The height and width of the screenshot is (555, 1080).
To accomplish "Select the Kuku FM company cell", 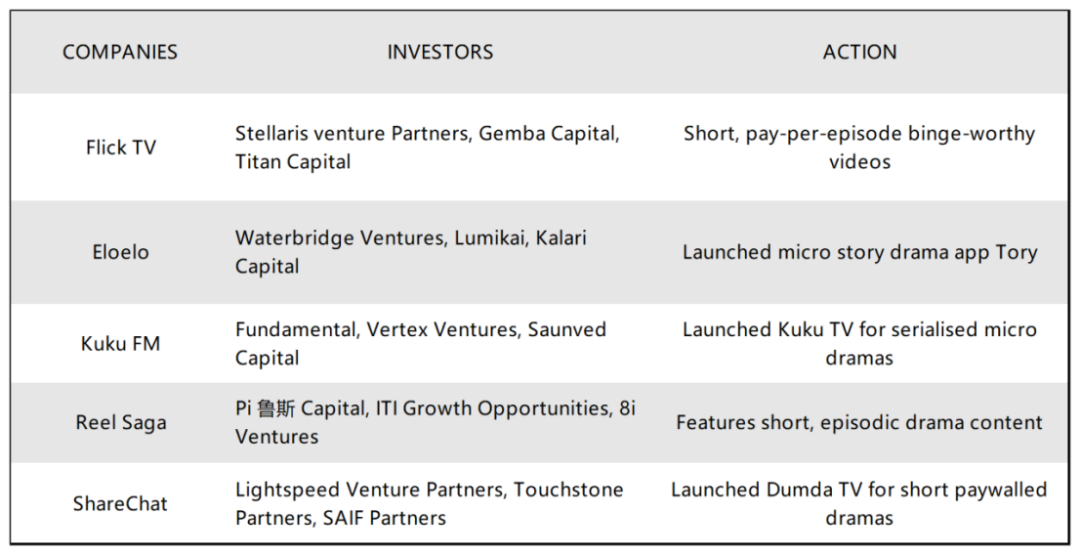I will 120,344.
